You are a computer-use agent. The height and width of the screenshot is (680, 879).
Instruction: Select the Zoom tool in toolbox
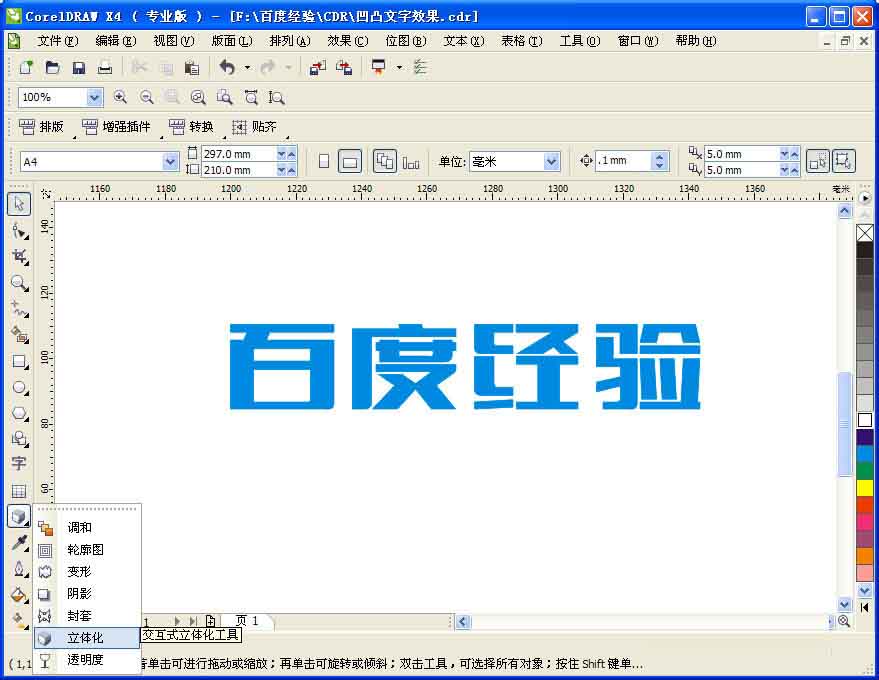pos(20,283)
